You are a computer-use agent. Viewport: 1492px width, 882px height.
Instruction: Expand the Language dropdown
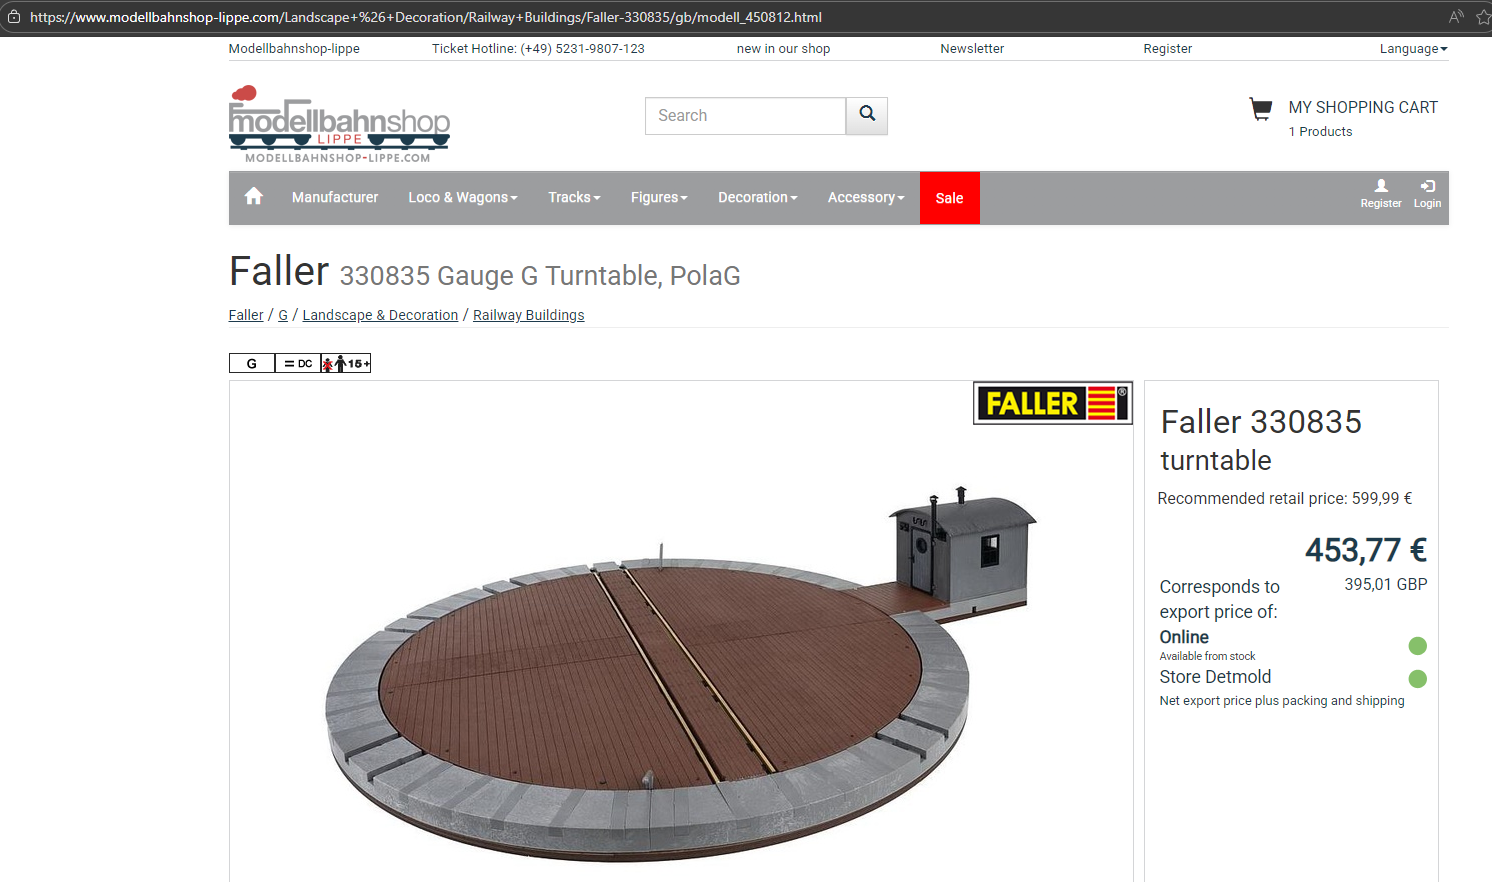coord(1413,49)
